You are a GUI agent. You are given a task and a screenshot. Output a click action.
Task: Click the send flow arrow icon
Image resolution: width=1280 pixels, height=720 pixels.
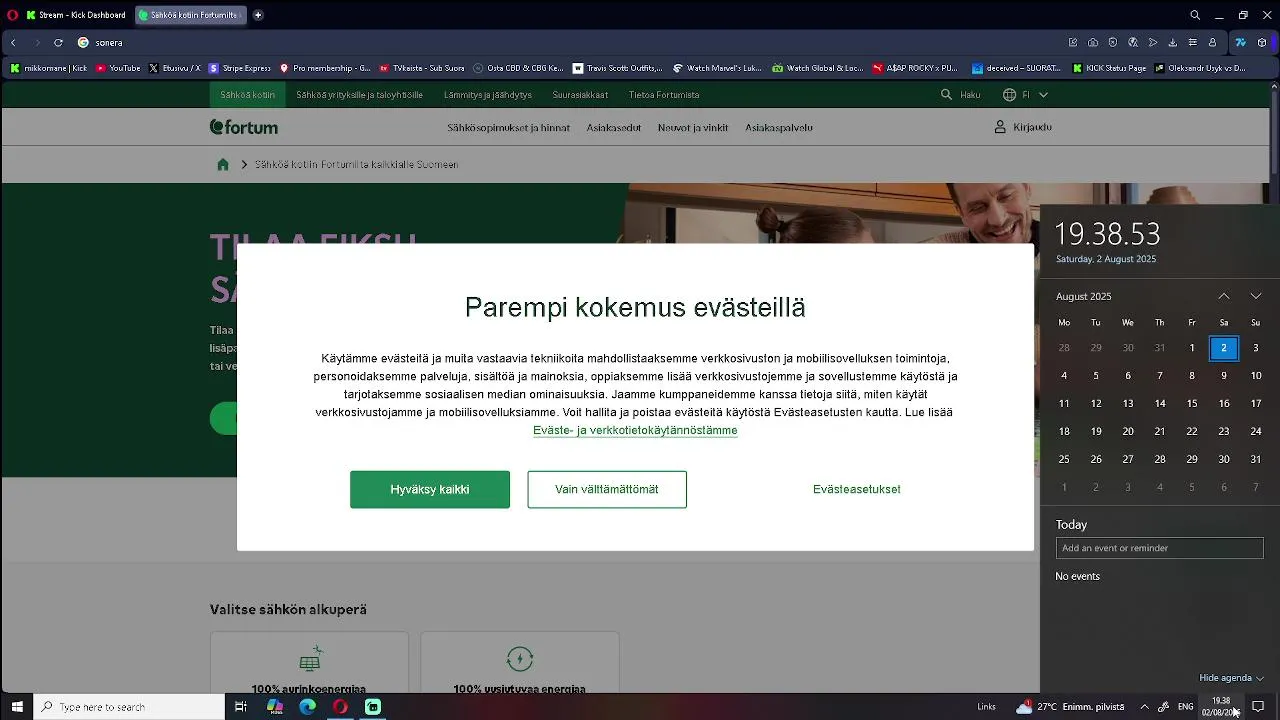coord(1153,43)
